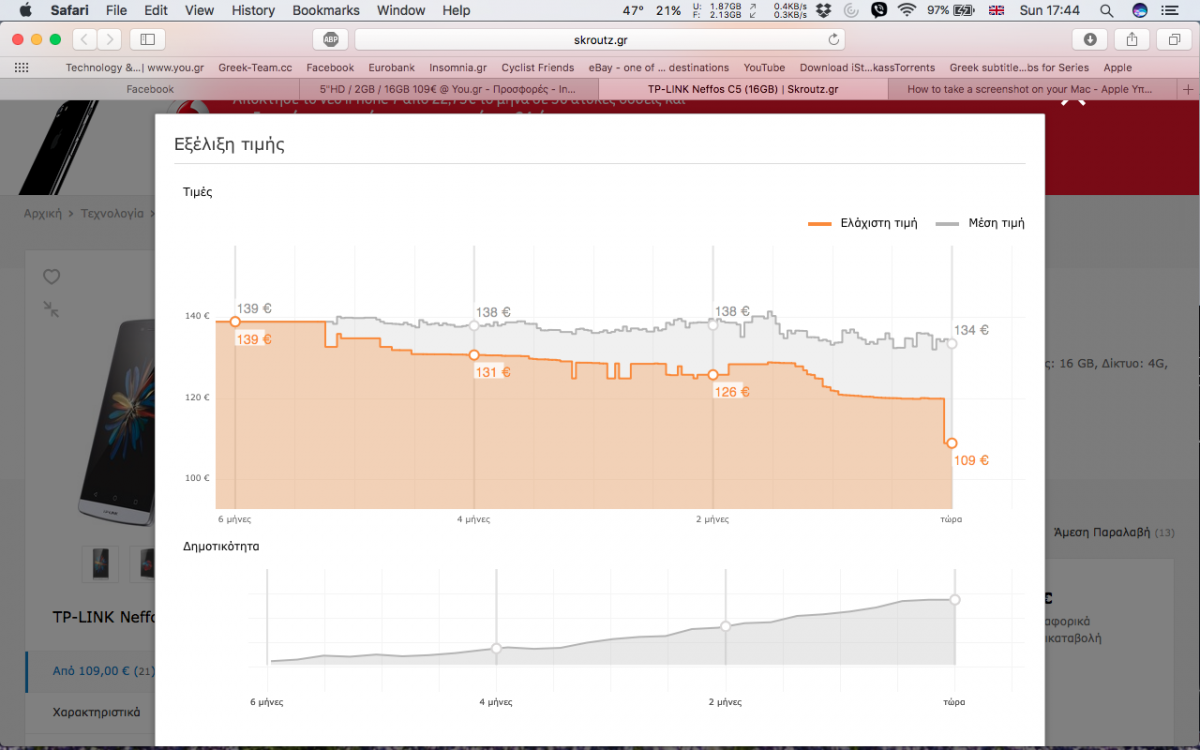
Task: Open the battery status showing 97%
Action: (x=950, y=10)
